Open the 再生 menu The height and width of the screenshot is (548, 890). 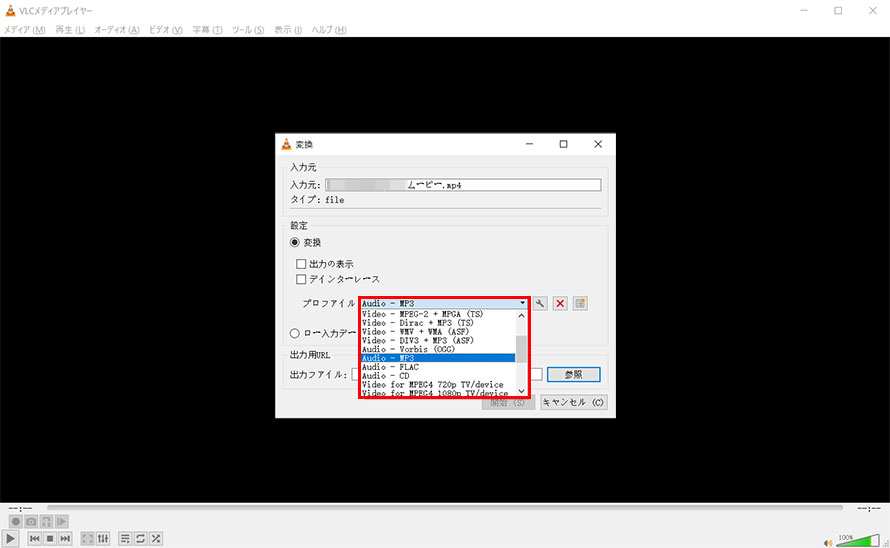(70, 30)
